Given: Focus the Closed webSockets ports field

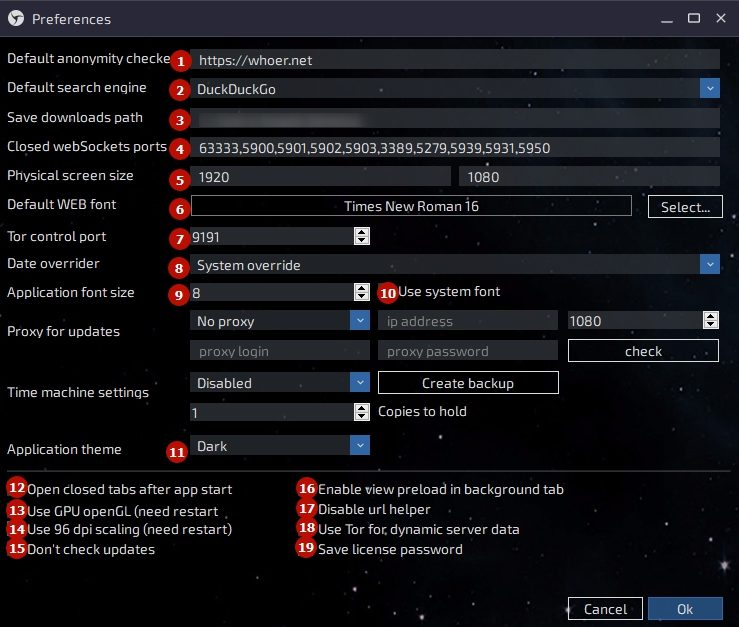Looking at the screenshot, I should (x=455, y=148).
